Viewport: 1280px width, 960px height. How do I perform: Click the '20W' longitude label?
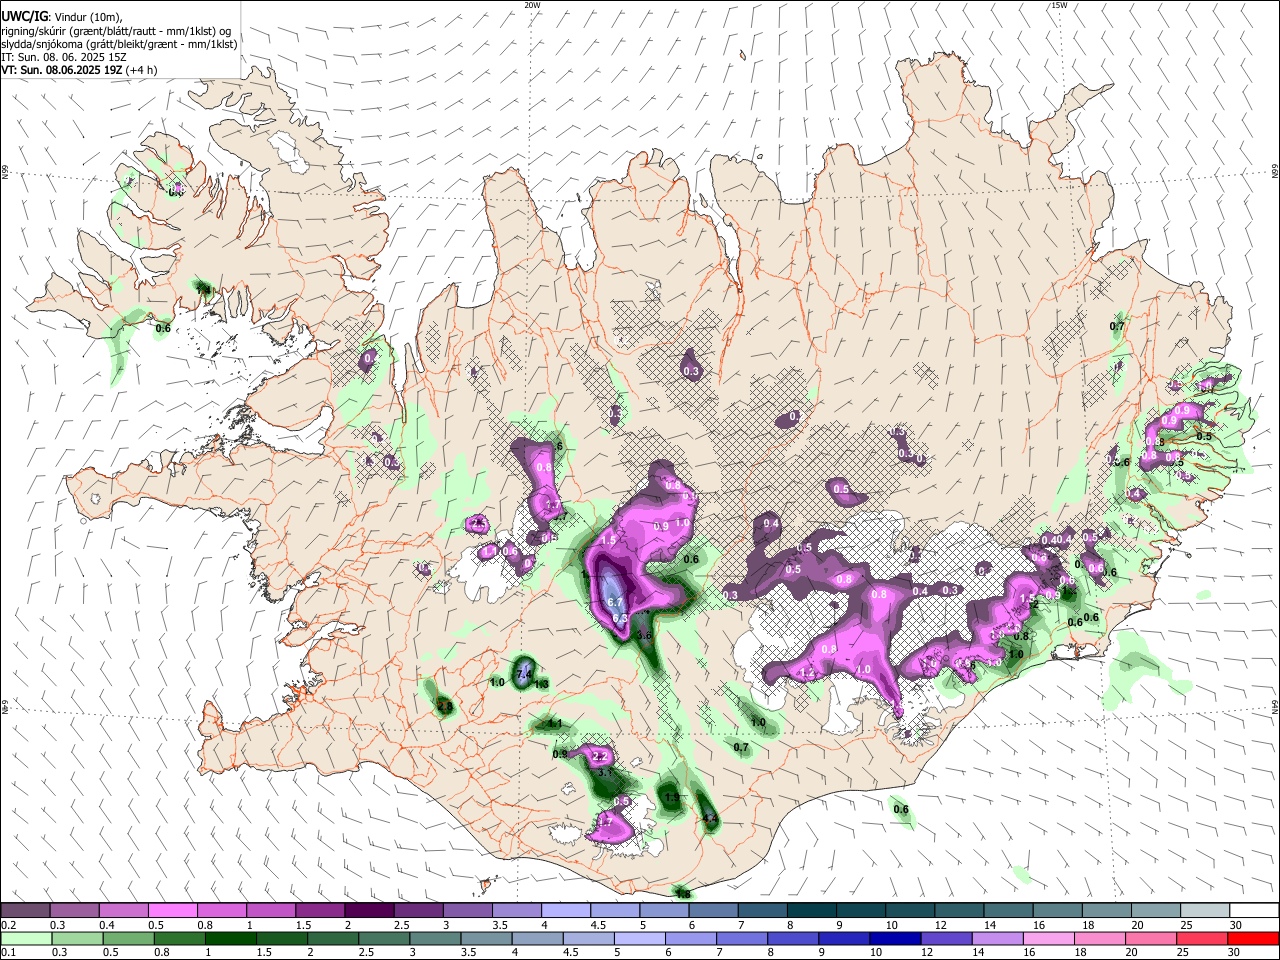tap(532, 5)
